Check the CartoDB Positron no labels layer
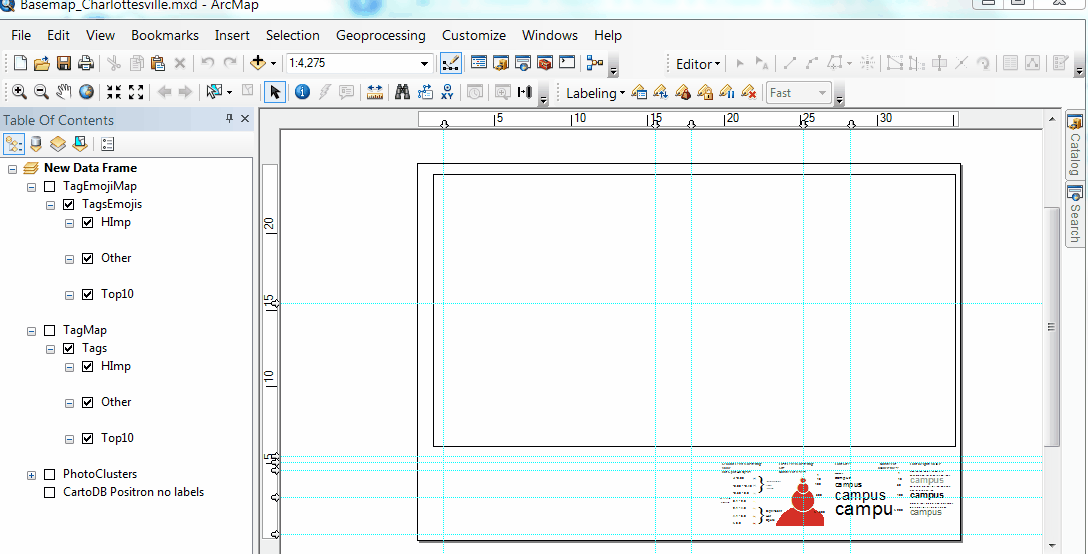The height and width of the screenshot is (554, 1088). click(x=49, y=492)
